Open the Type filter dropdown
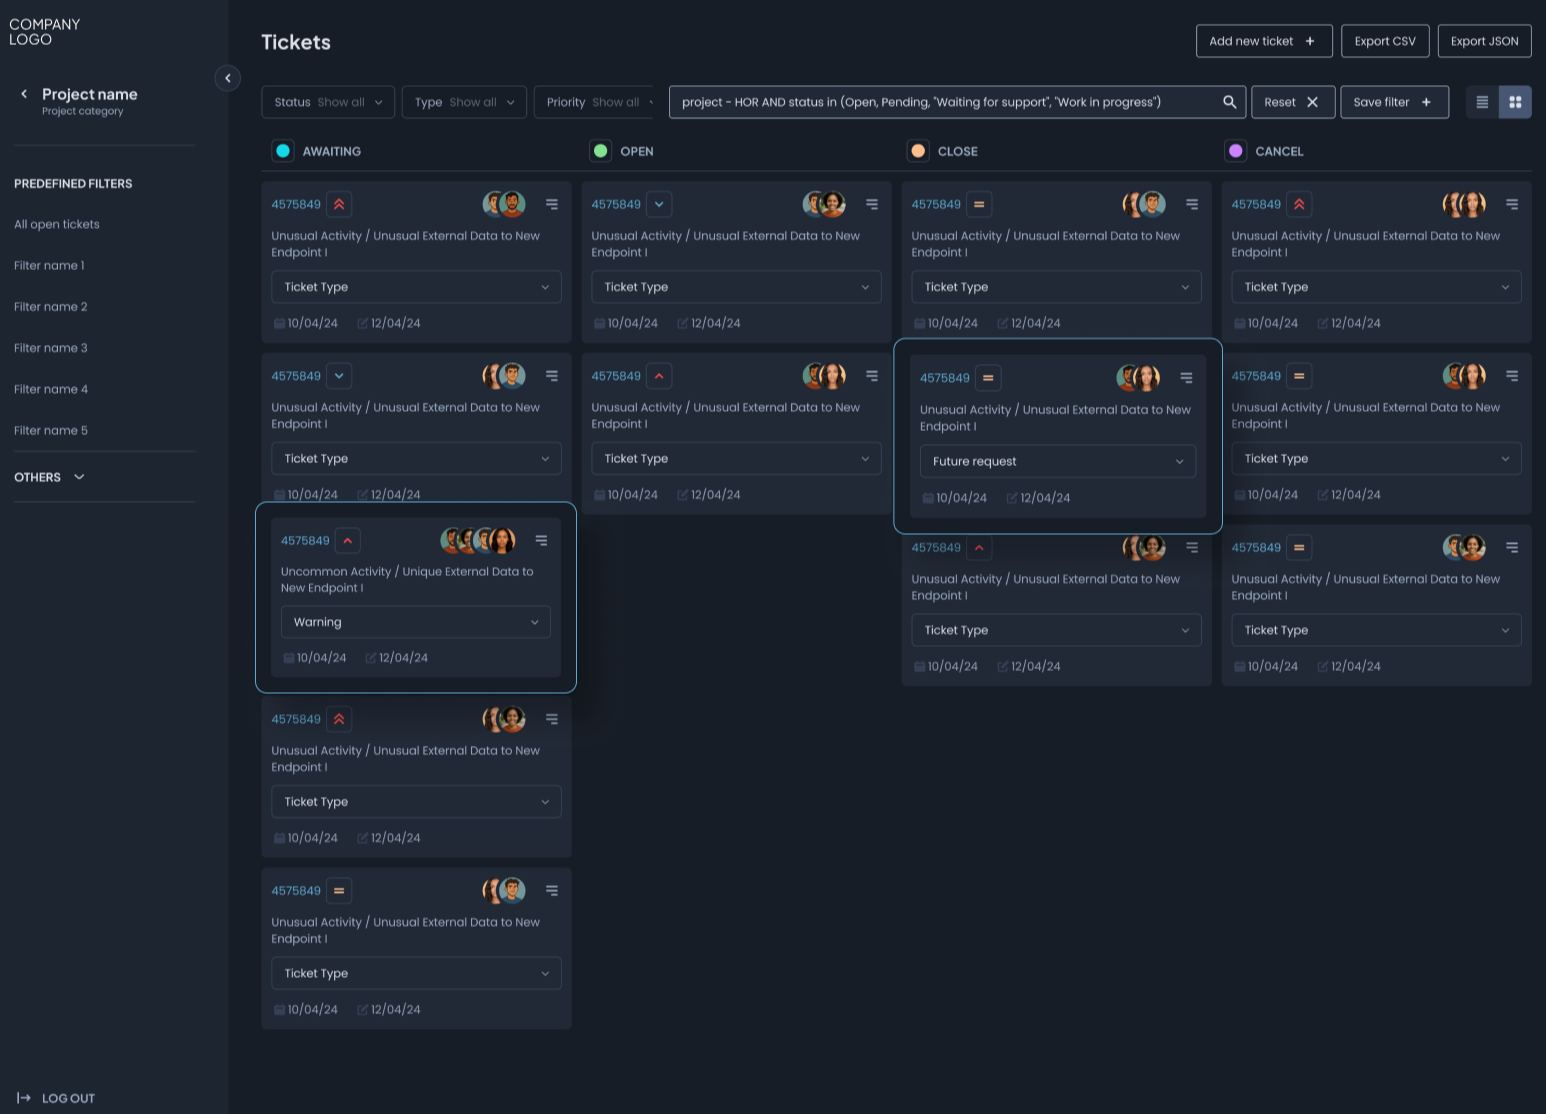Viewport: 1546px width, 1114px height. click(x=464, y=102)
